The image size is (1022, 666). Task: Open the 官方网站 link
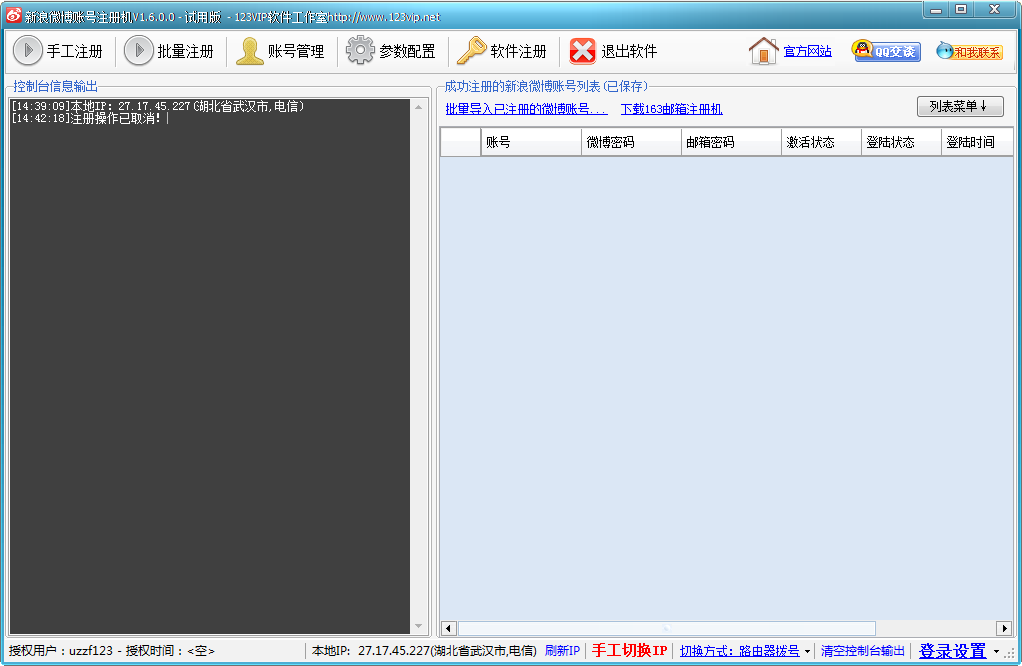pos(808,51)
